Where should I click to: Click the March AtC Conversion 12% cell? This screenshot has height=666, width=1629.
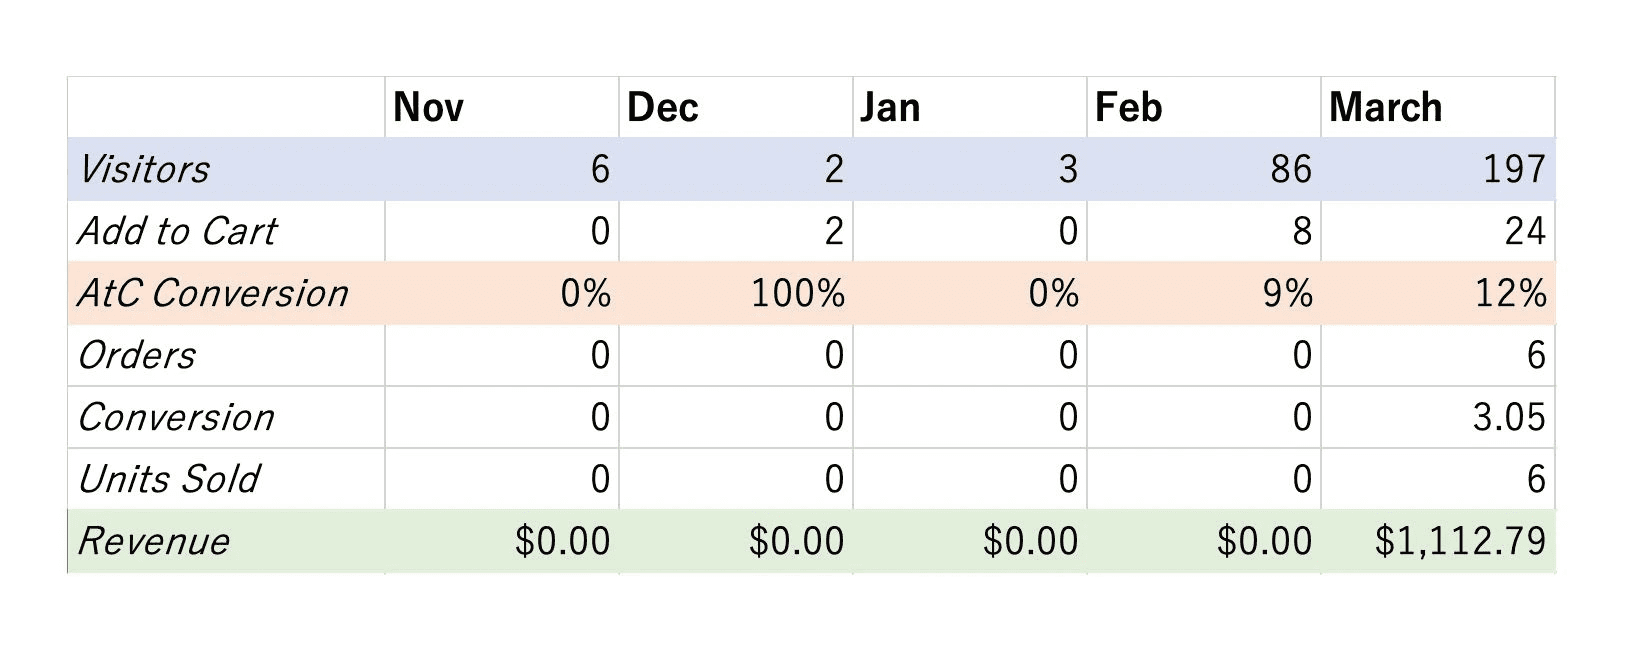click(1438, 293)
